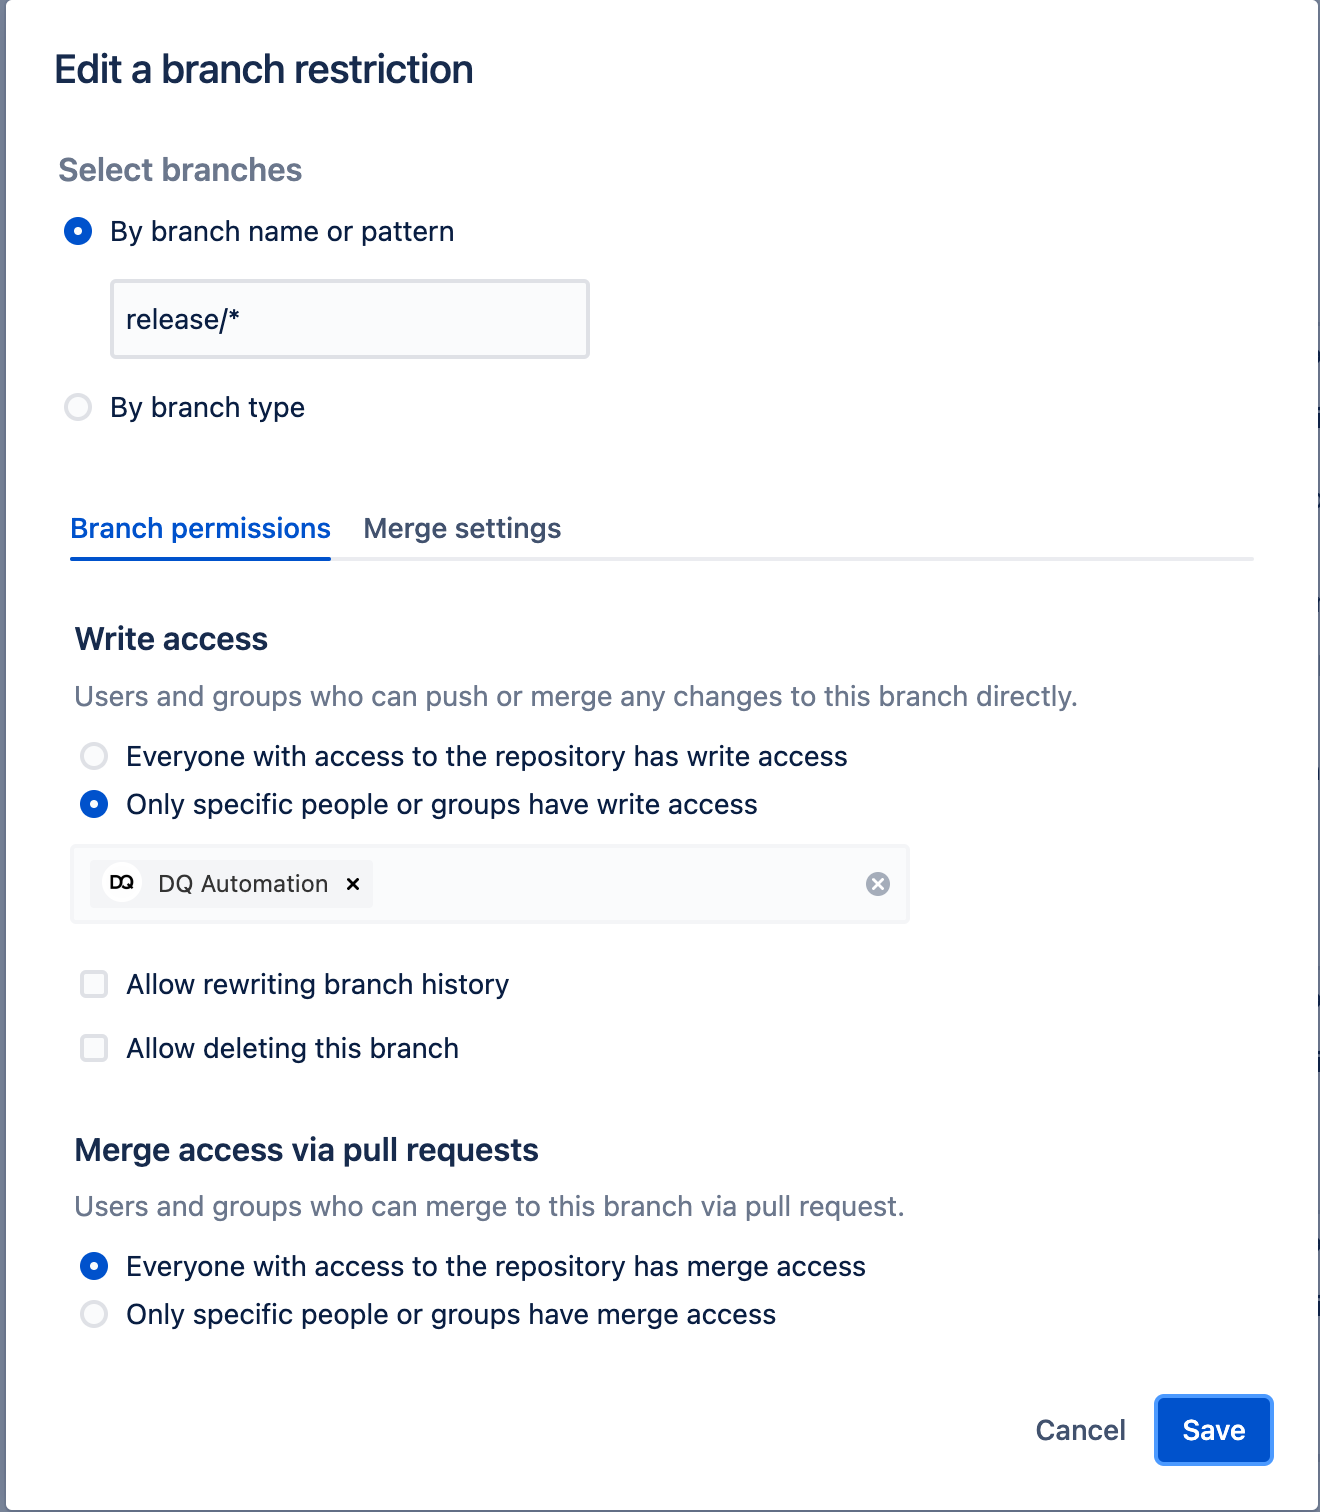Select By branch name or pattern

(x=78, y=231)
